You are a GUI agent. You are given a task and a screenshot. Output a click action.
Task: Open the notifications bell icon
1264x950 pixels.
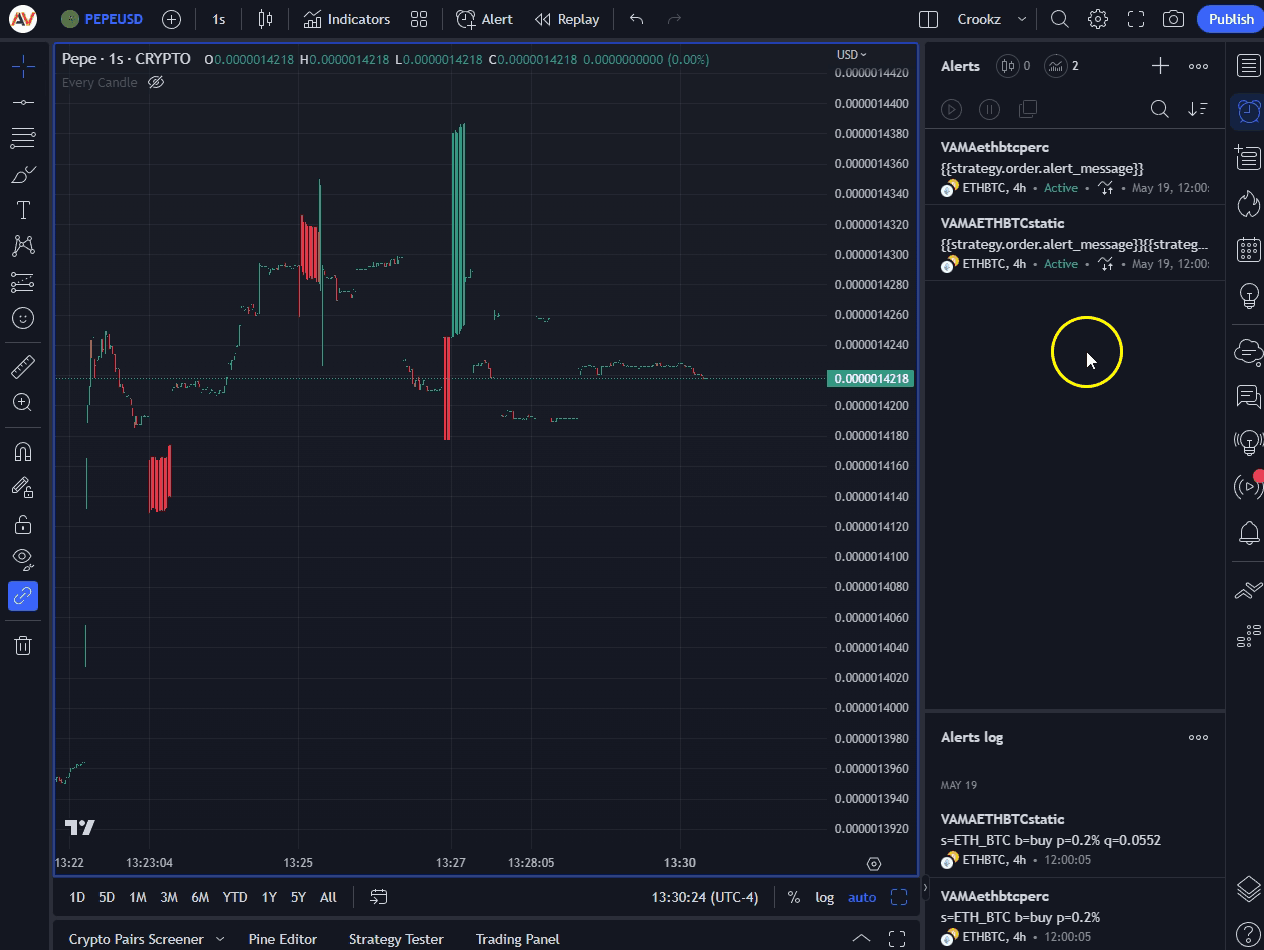pyautogui.click(x=1248, y=533)
